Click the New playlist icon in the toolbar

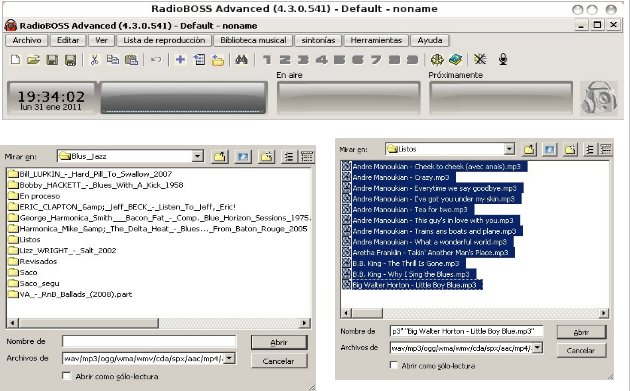[15, 60]
